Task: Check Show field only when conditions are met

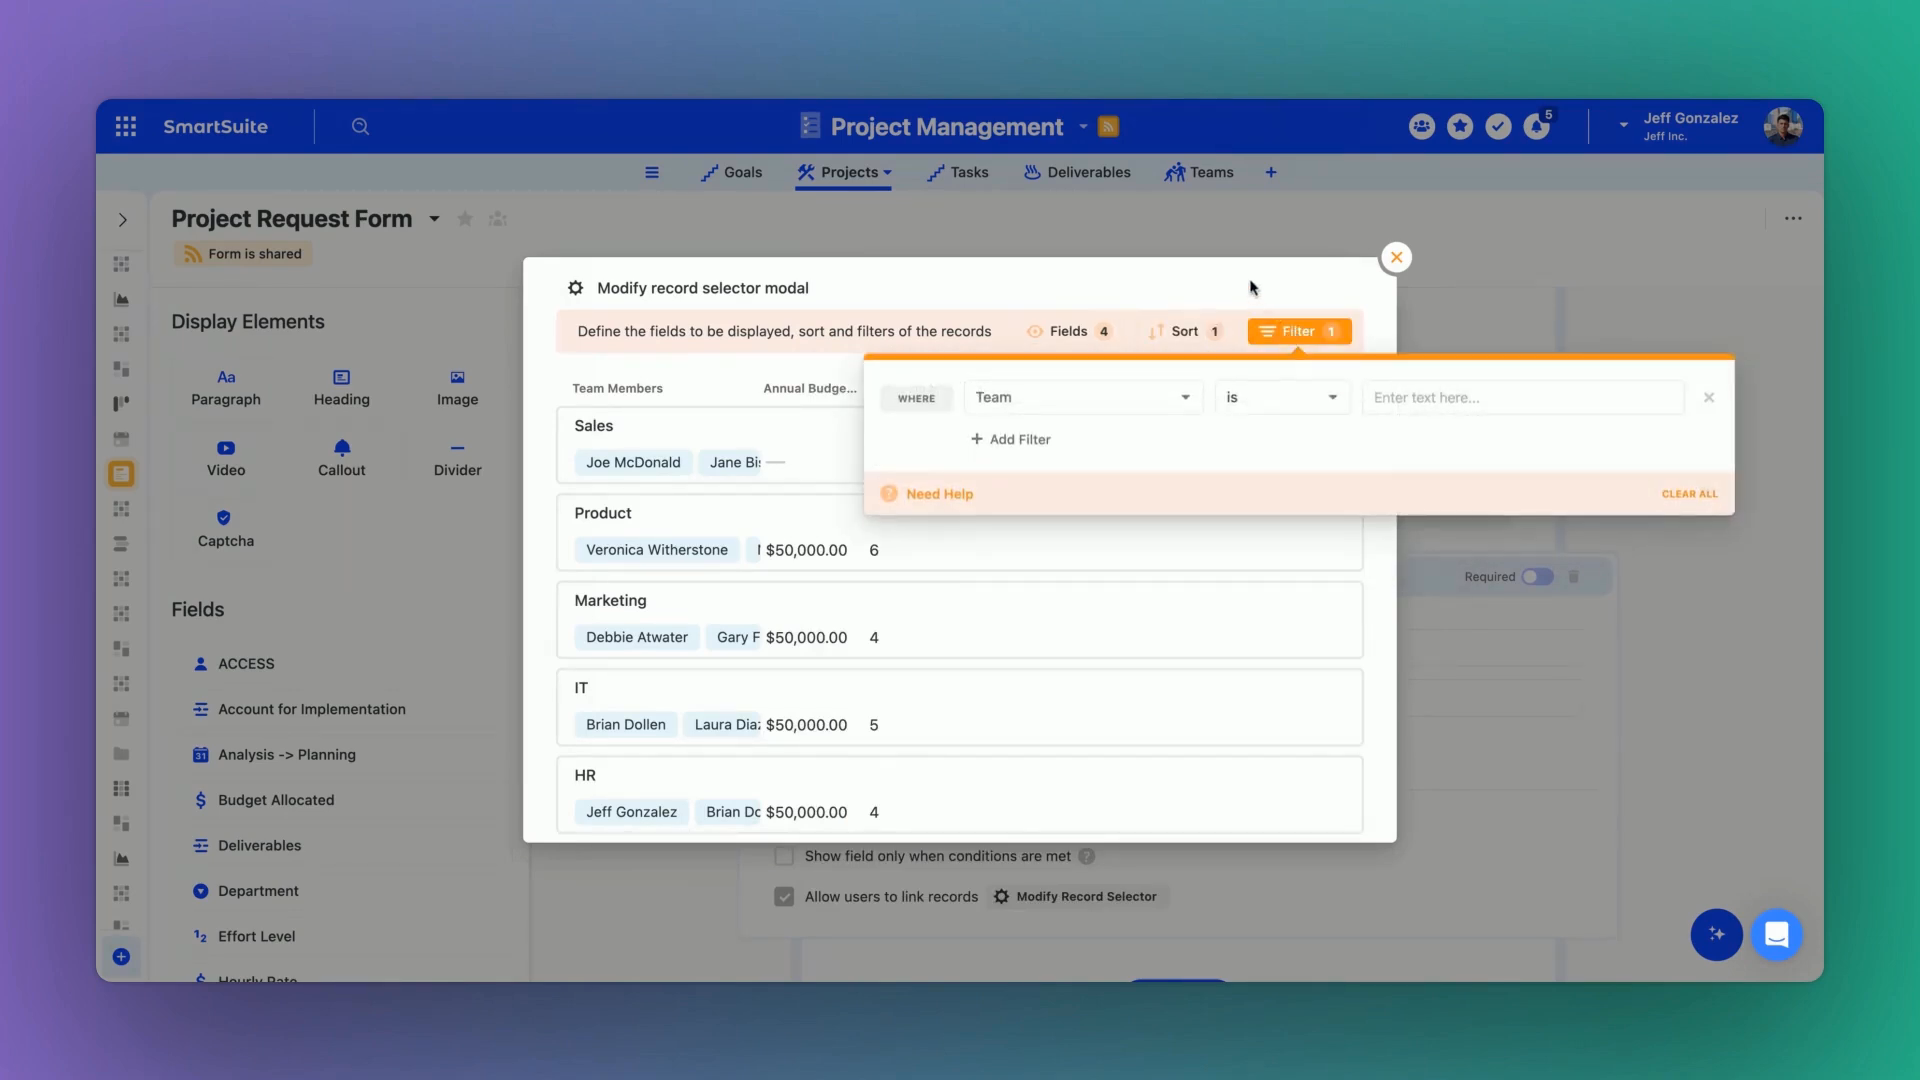Action: 784,857
